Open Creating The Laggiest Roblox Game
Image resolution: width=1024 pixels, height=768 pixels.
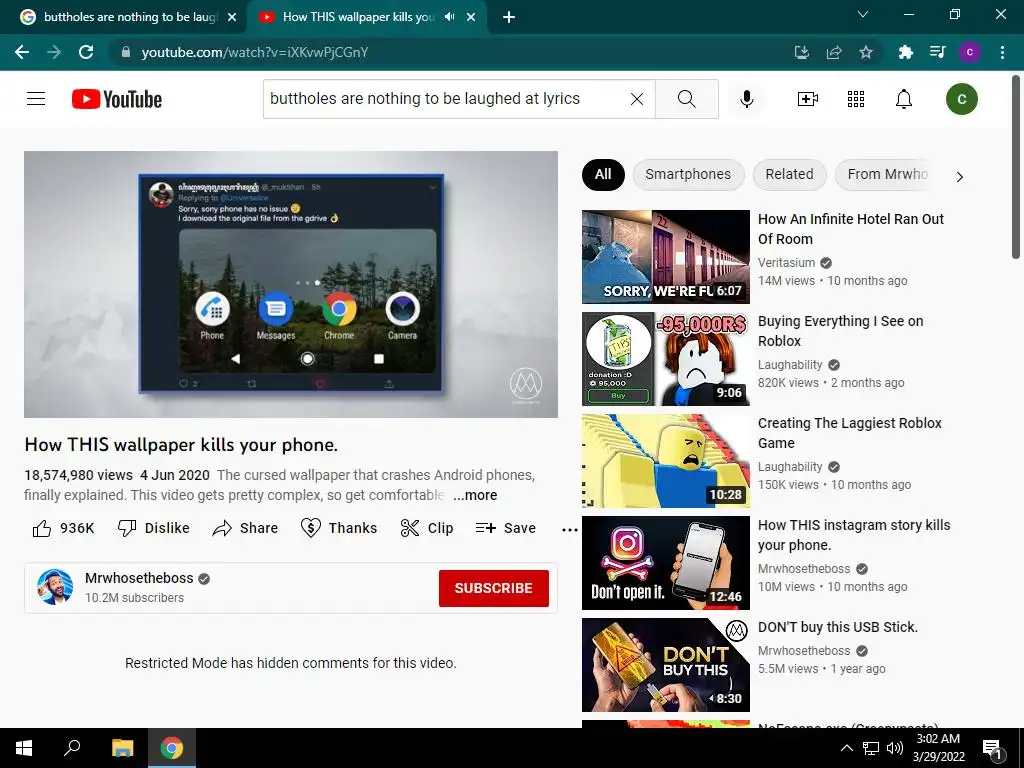tap(850, 432)
